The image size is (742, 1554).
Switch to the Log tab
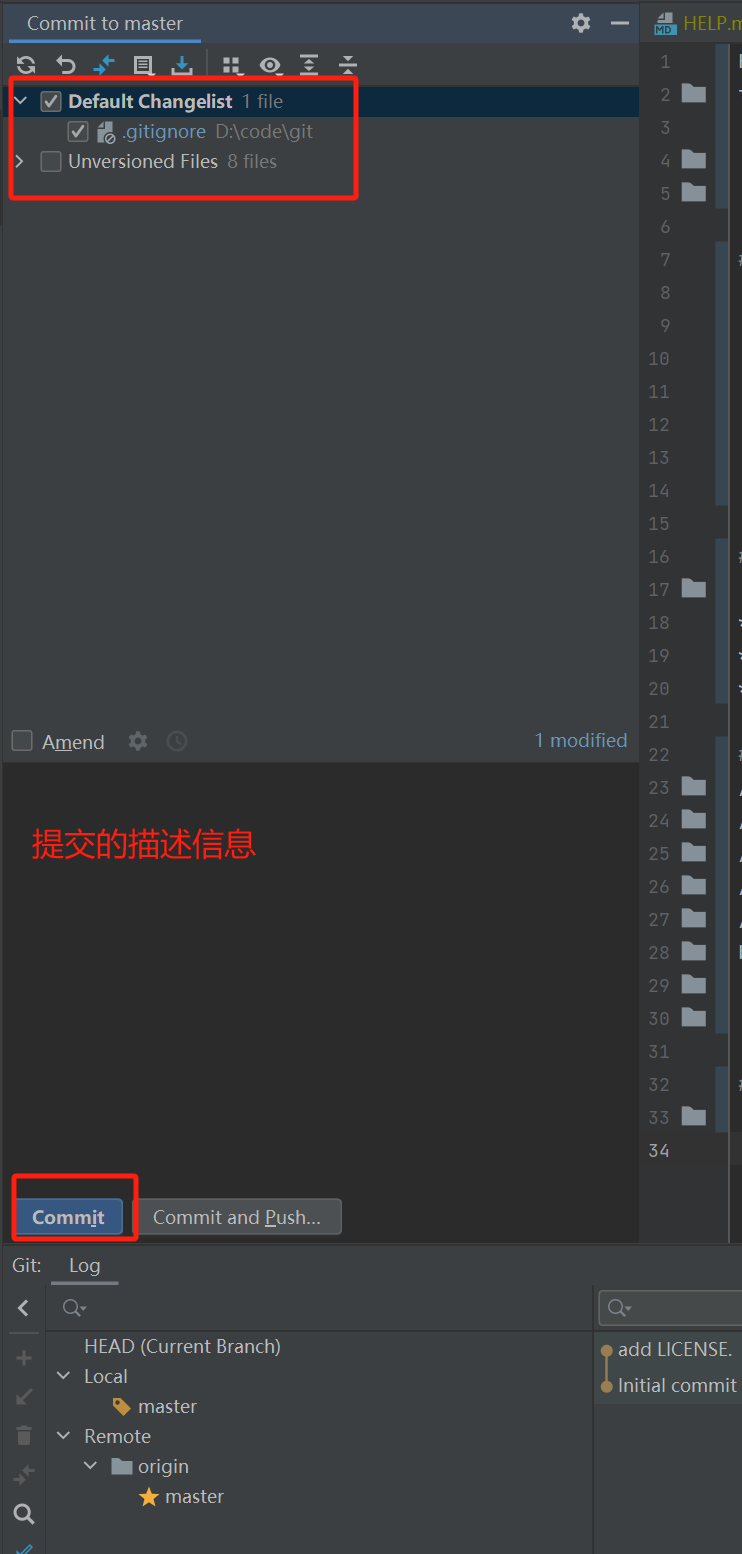click(x=84, y=1266)
